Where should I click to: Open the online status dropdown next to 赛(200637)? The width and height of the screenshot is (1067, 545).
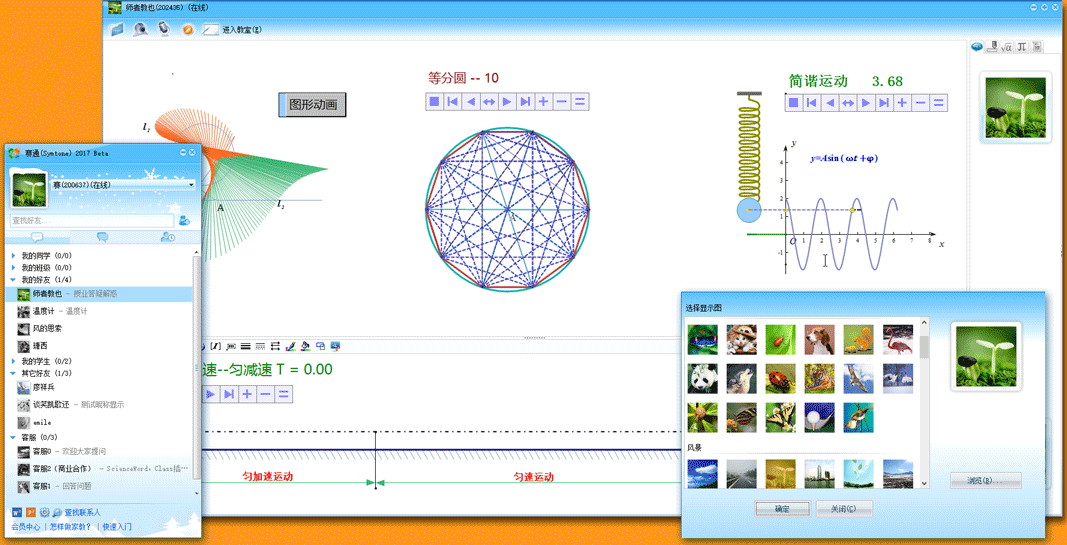[191, 185]
